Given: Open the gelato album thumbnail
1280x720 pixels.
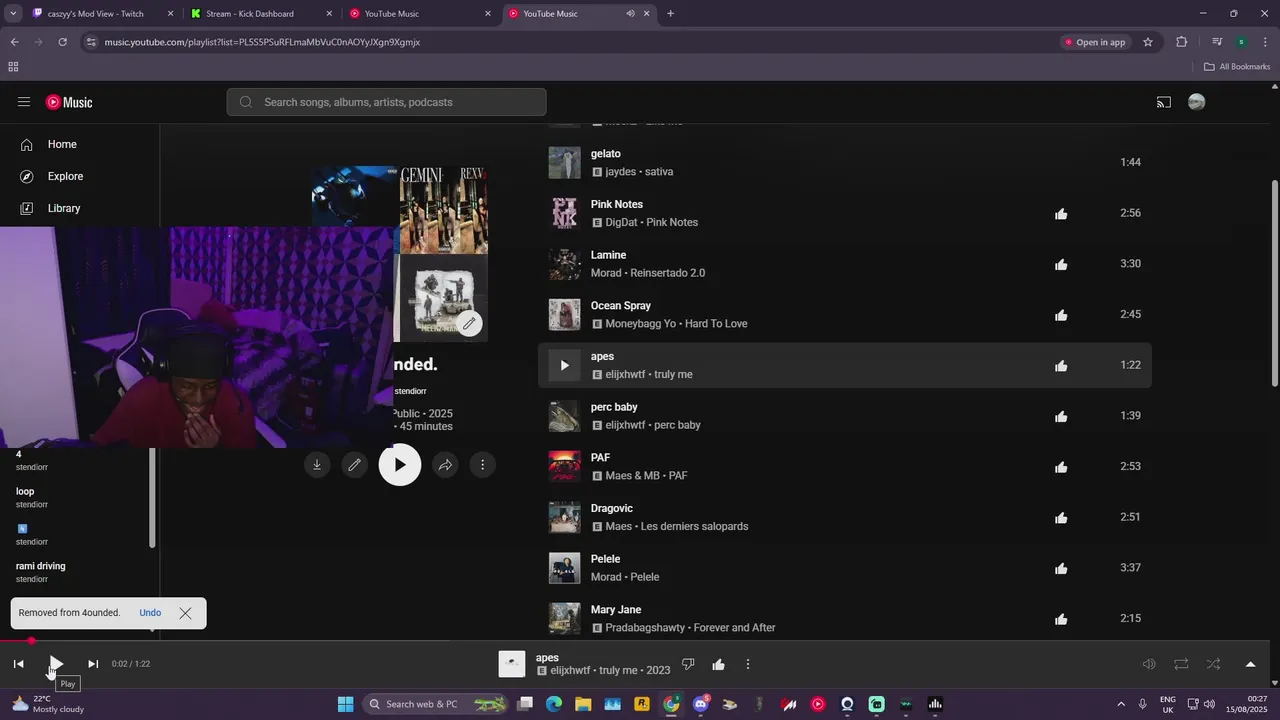Looking at the screenshot, I should [x=564, y=162].
